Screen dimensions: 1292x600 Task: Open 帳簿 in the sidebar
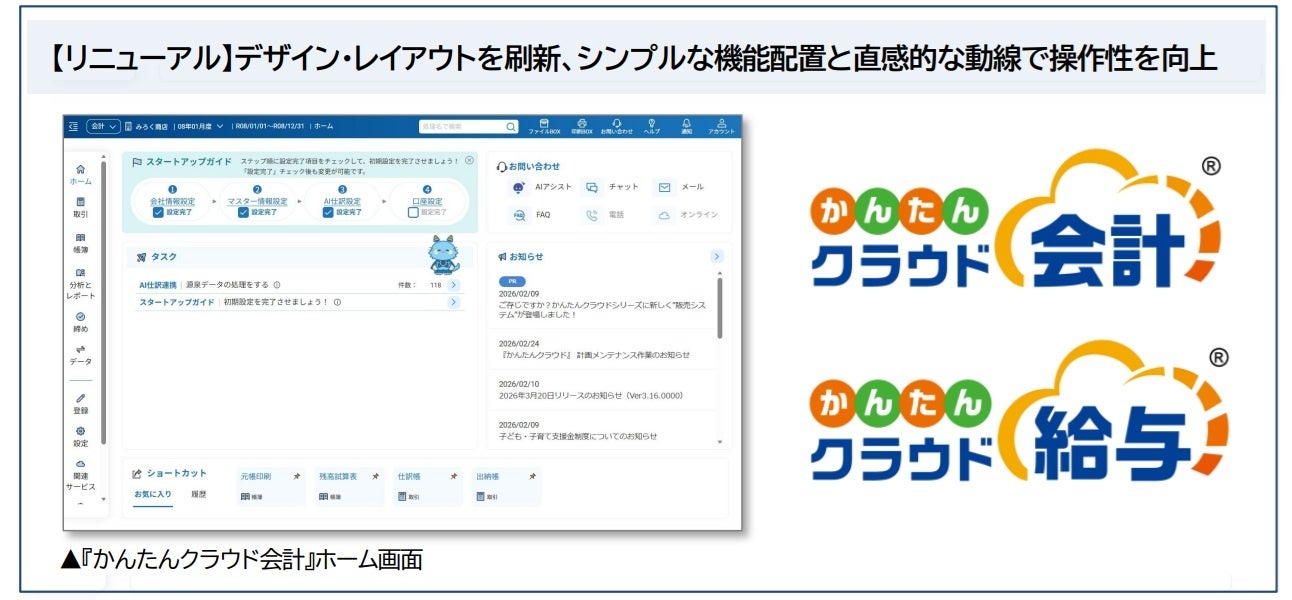pos(81,243)
